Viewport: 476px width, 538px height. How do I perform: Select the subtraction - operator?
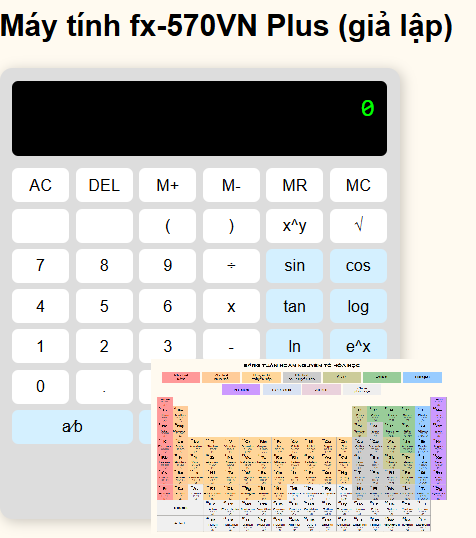(x=231, y=344)
